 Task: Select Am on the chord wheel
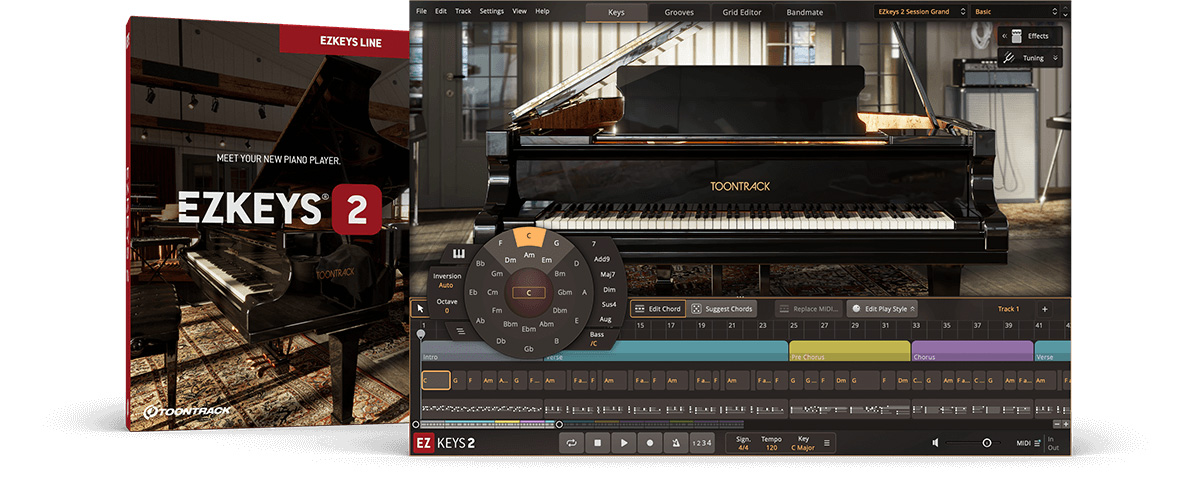pos(529,255)
